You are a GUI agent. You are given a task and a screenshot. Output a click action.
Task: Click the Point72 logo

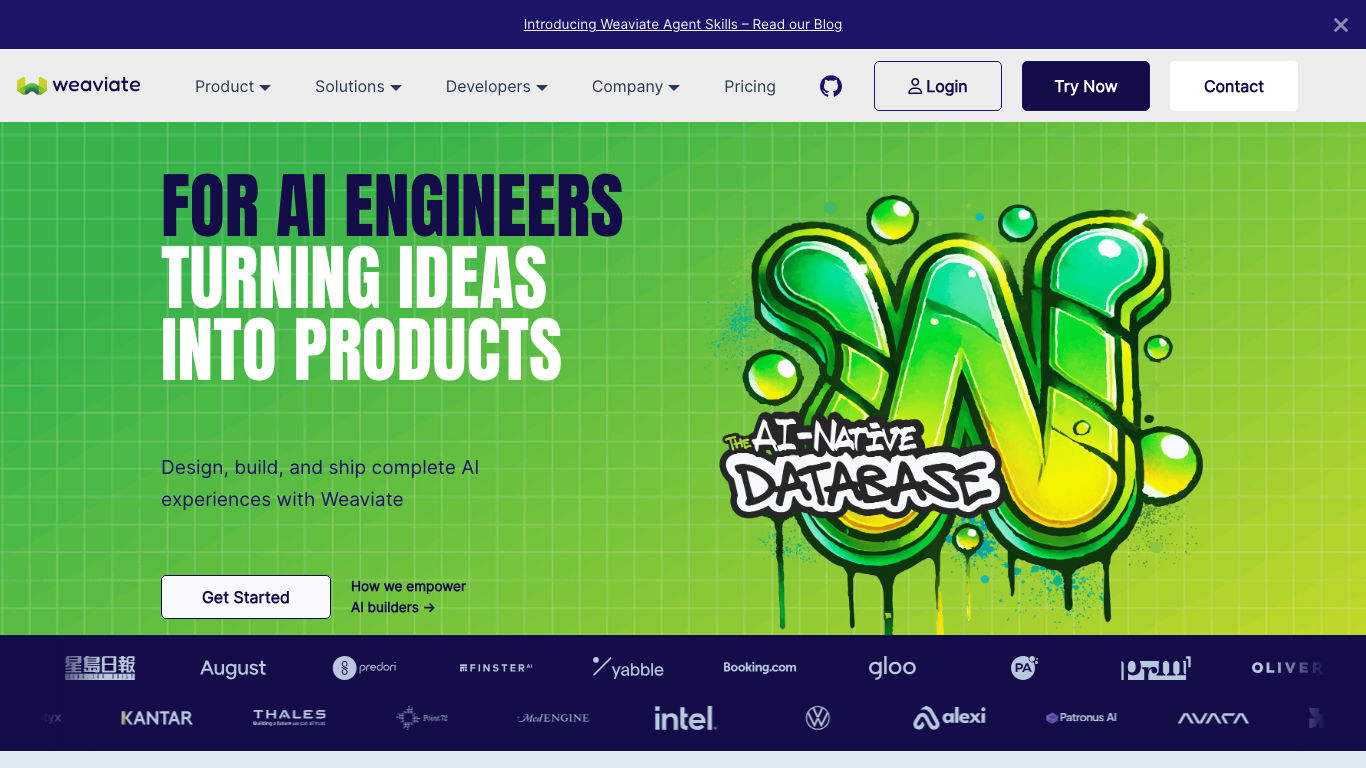click(421, 718)
